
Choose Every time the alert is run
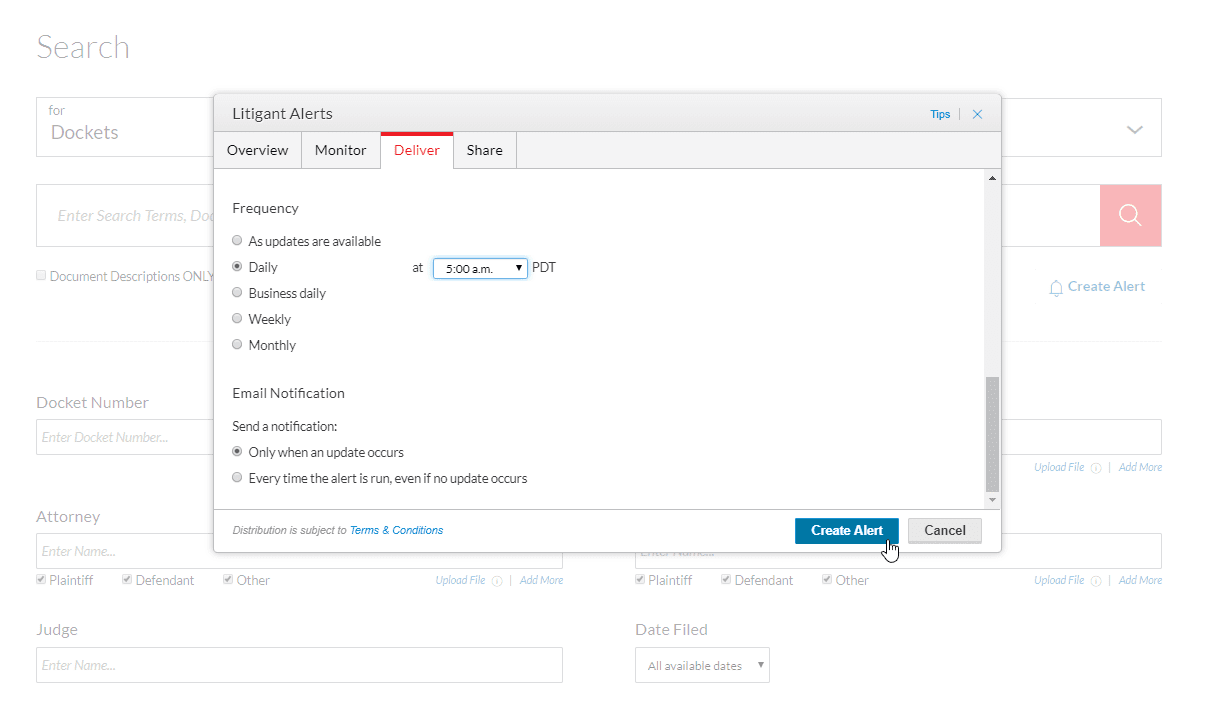point(237,478)
